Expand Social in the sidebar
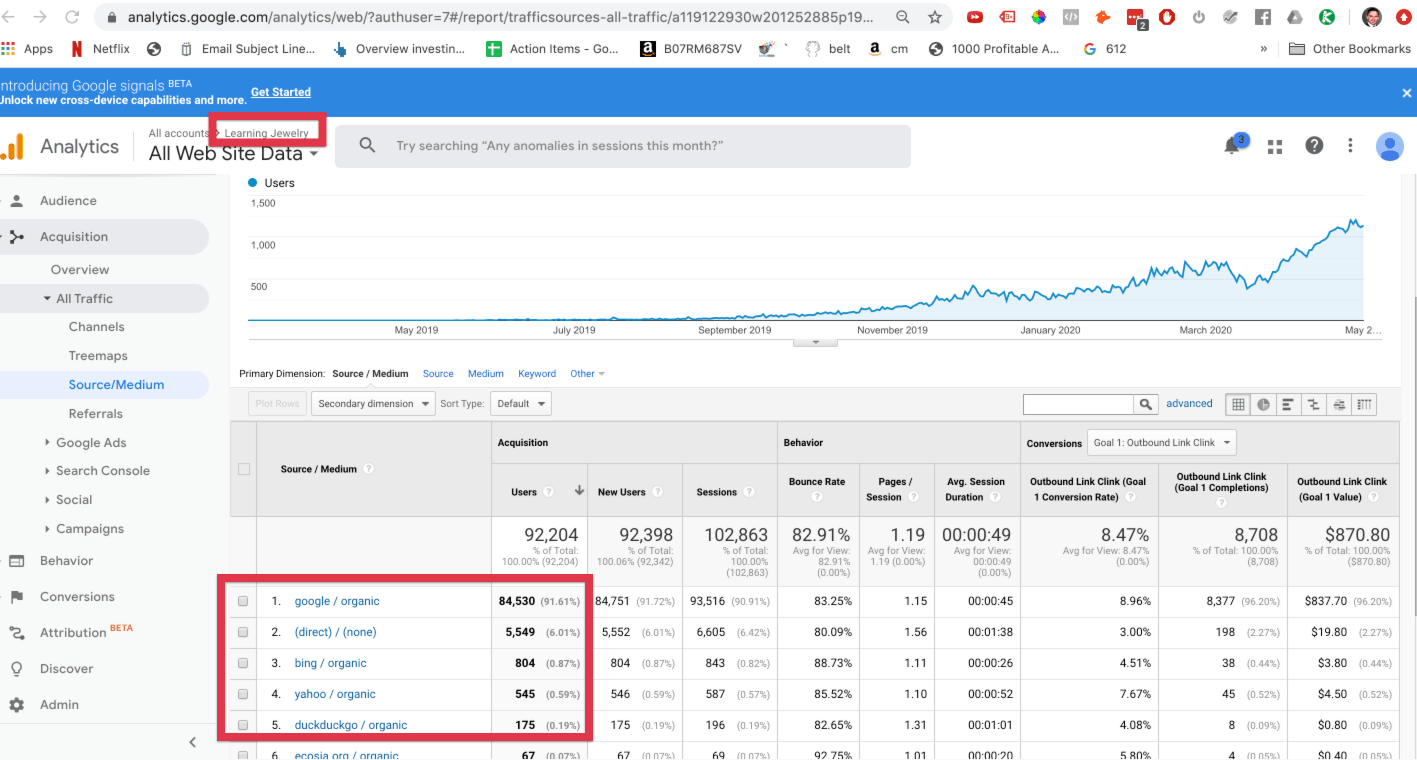This screenshot has width=1417, height=760. coord(74,500)
